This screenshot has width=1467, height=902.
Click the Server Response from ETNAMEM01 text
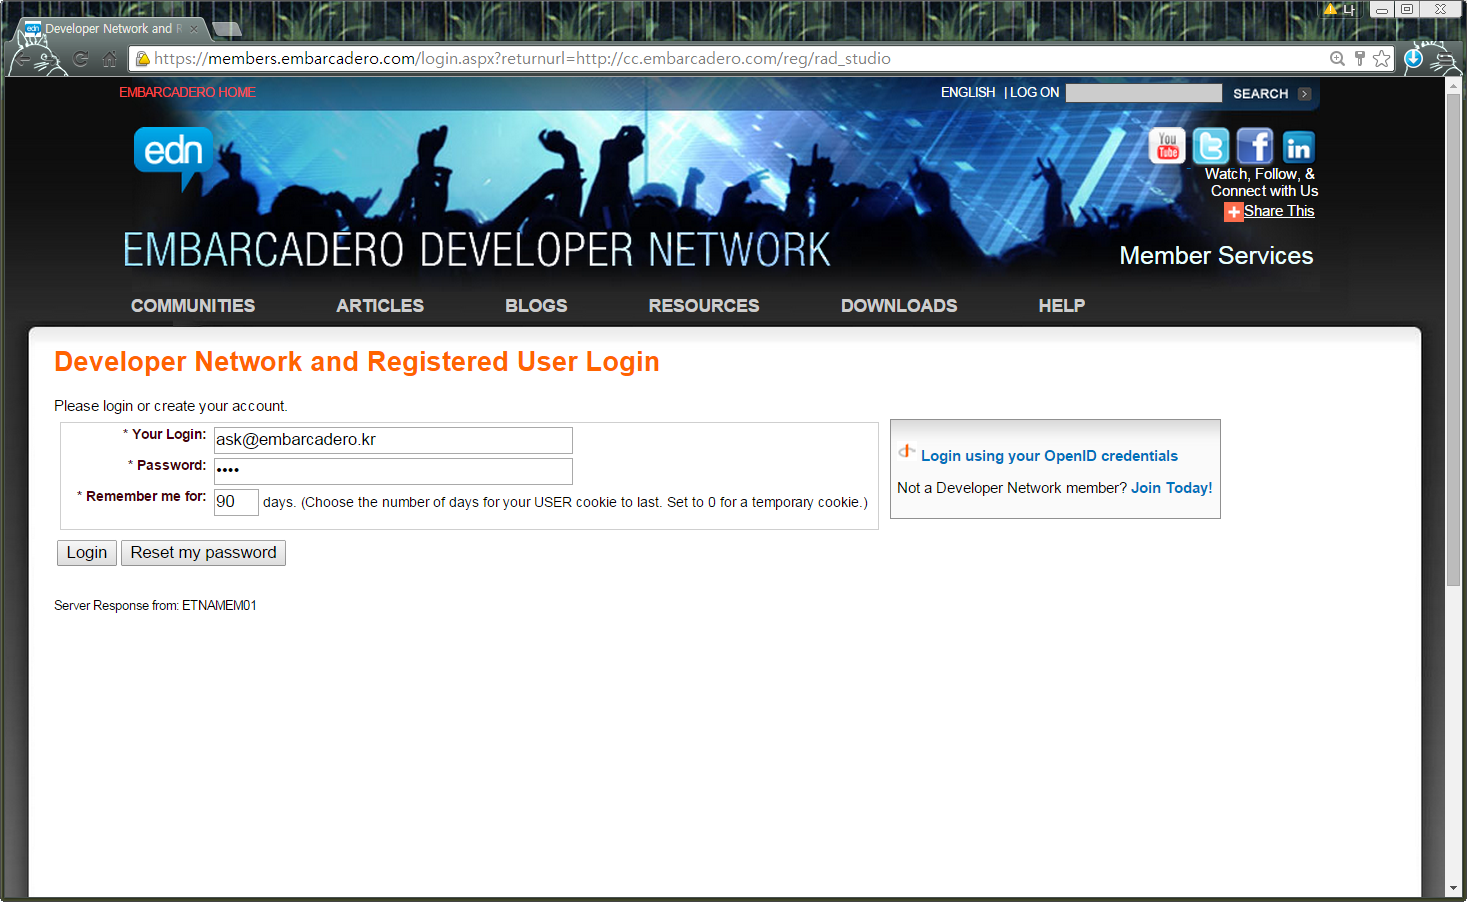(155, 606)
